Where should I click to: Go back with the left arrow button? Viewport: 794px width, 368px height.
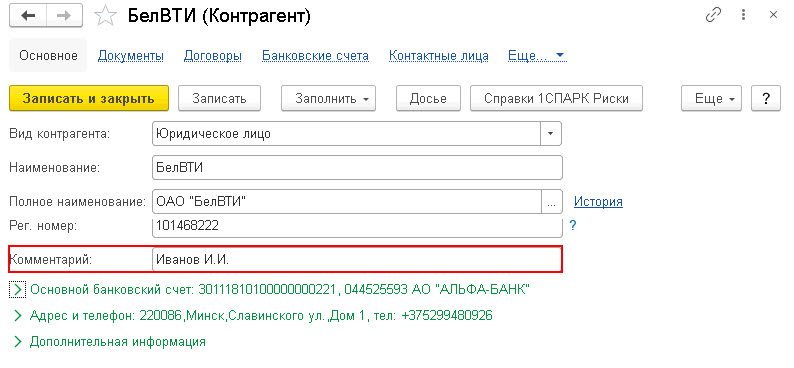(x=28, y=16)
